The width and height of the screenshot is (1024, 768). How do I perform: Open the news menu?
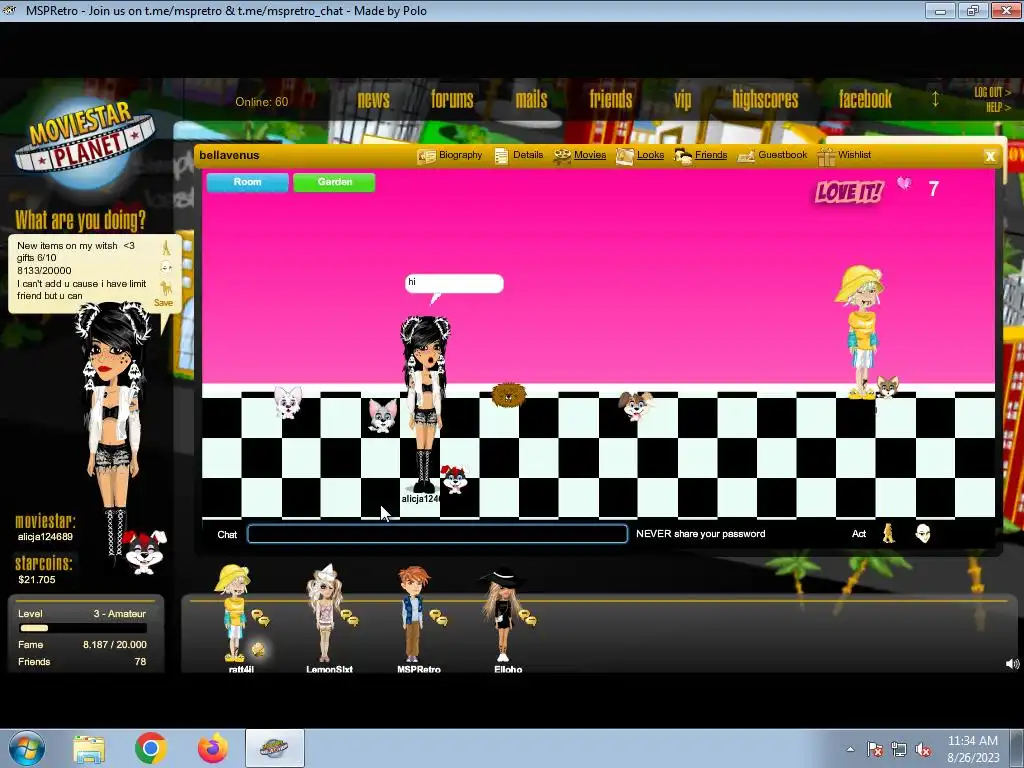374,99
